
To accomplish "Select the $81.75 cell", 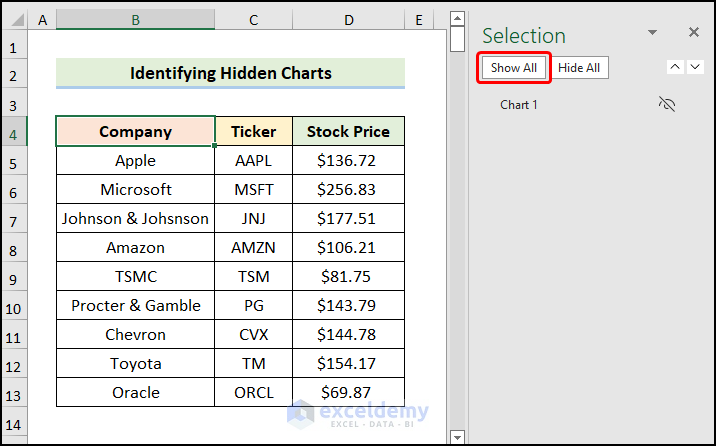I will pyautogui.click(x=348, y=276).
